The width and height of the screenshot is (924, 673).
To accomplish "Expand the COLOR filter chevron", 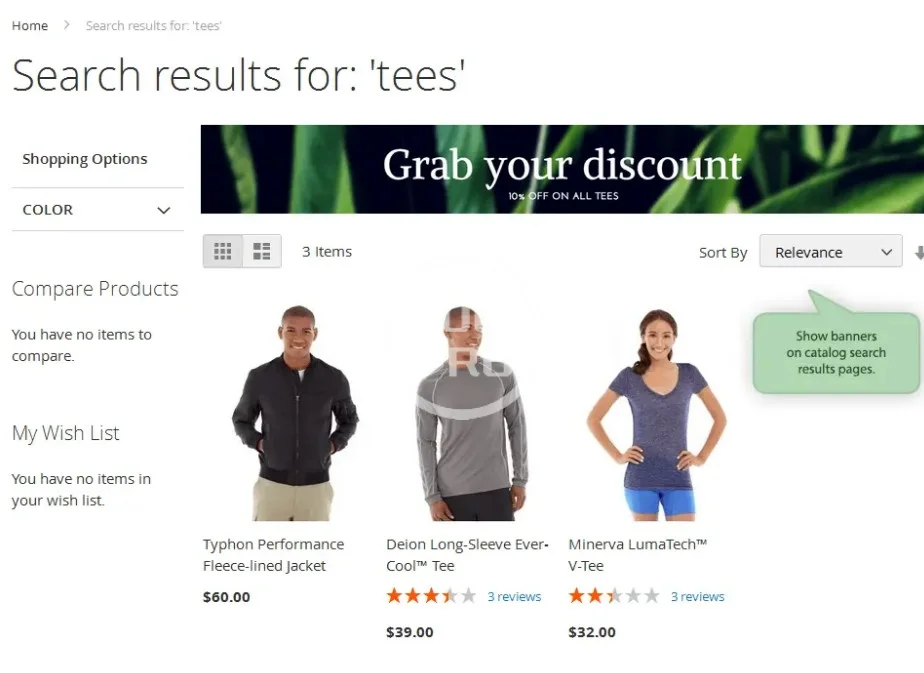I will point(164,210).
